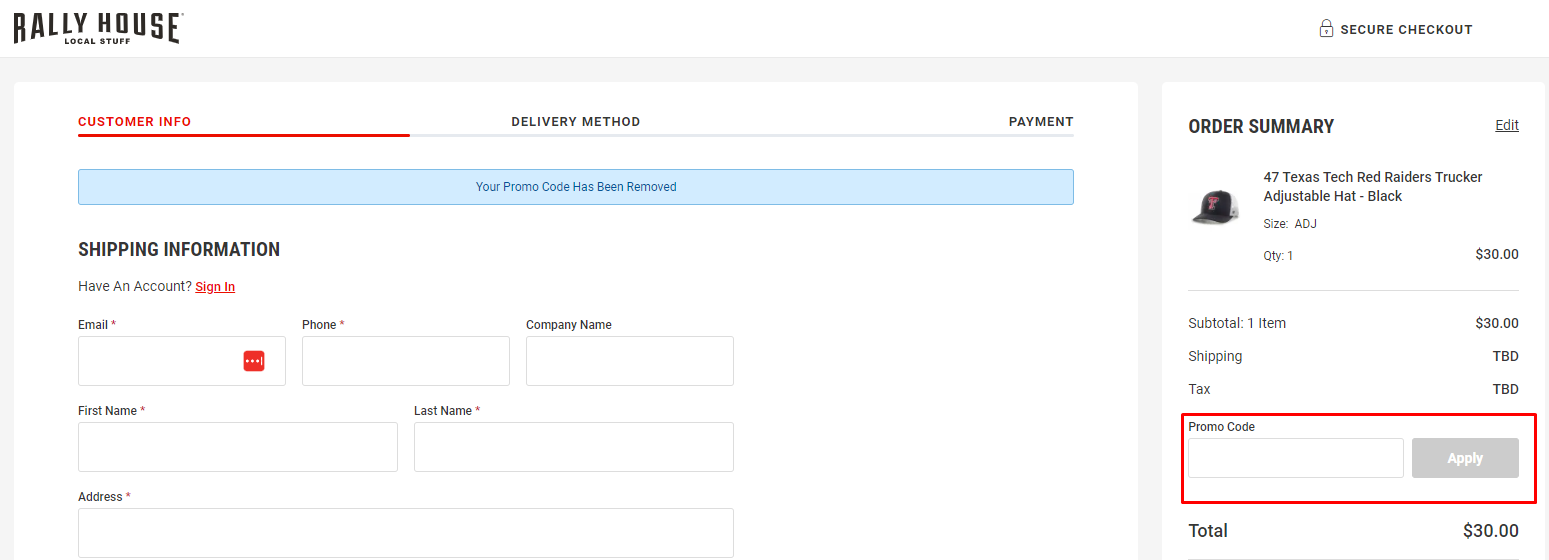Image resolution: width=1549 pixels, height=560 pixels.
Task: Go to the Delivery Method step
Action: coord(576,122)
